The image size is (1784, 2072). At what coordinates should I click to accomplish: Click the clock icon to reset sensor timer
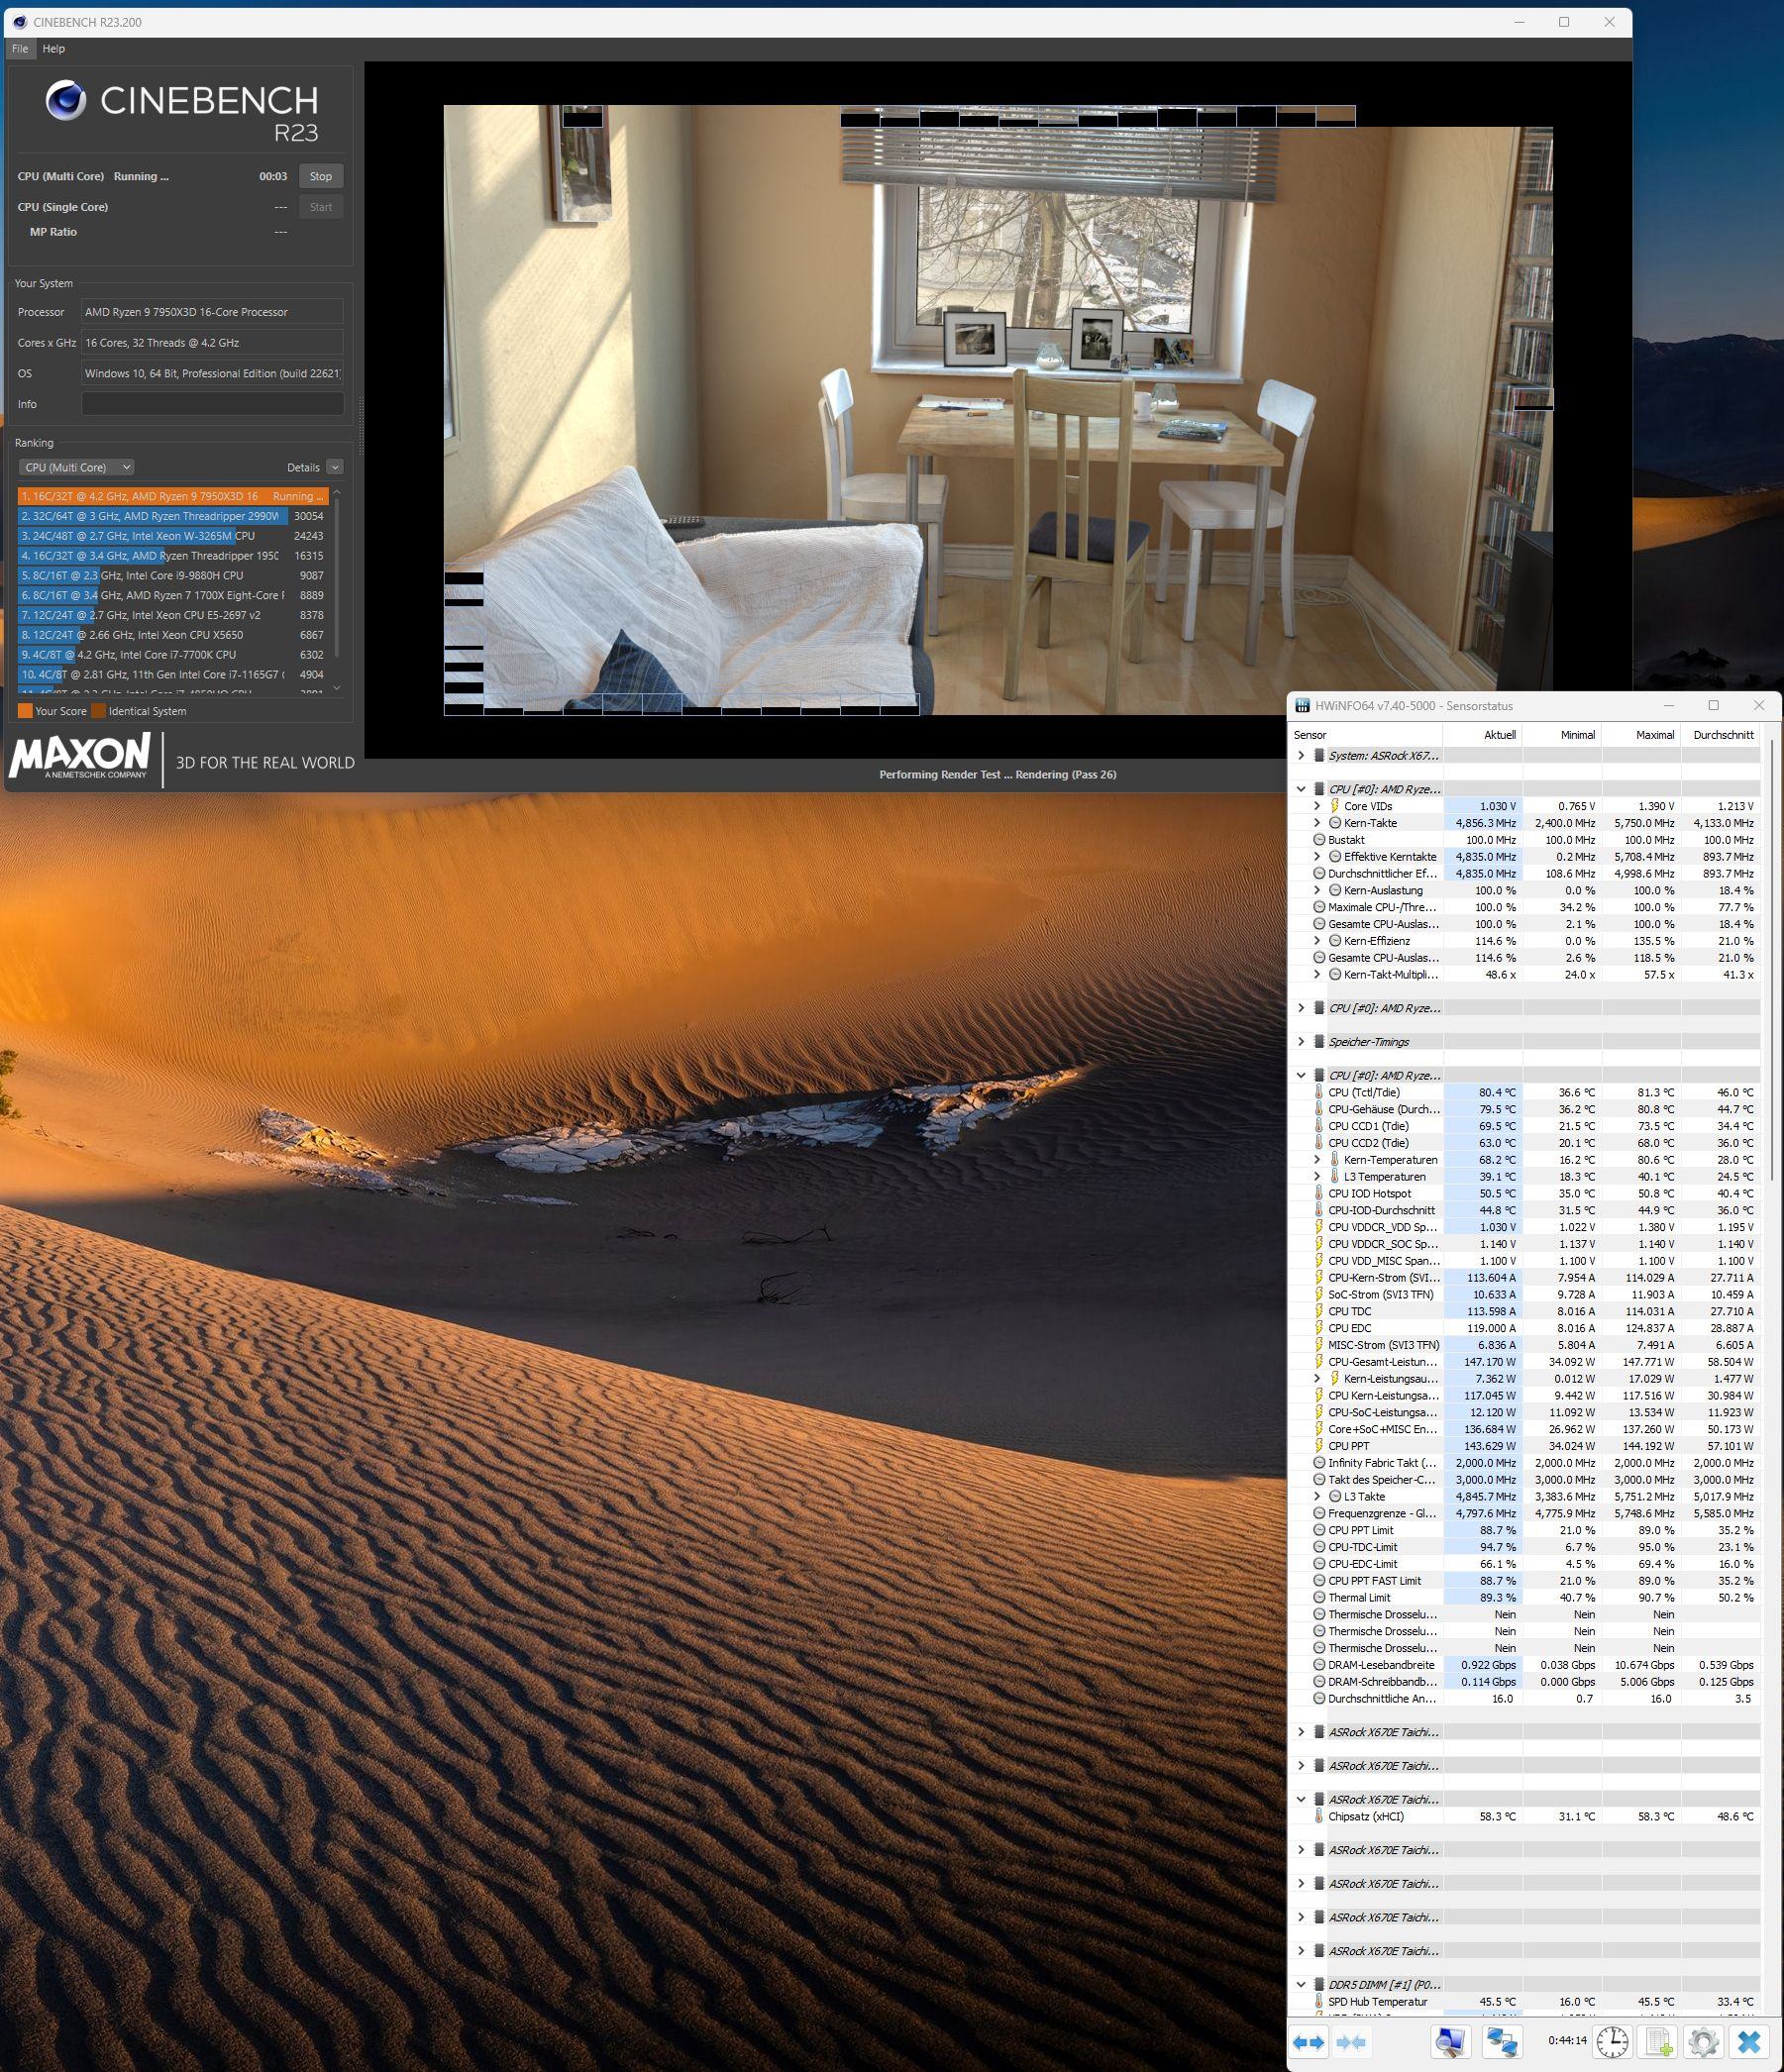click(1612, 2041)
